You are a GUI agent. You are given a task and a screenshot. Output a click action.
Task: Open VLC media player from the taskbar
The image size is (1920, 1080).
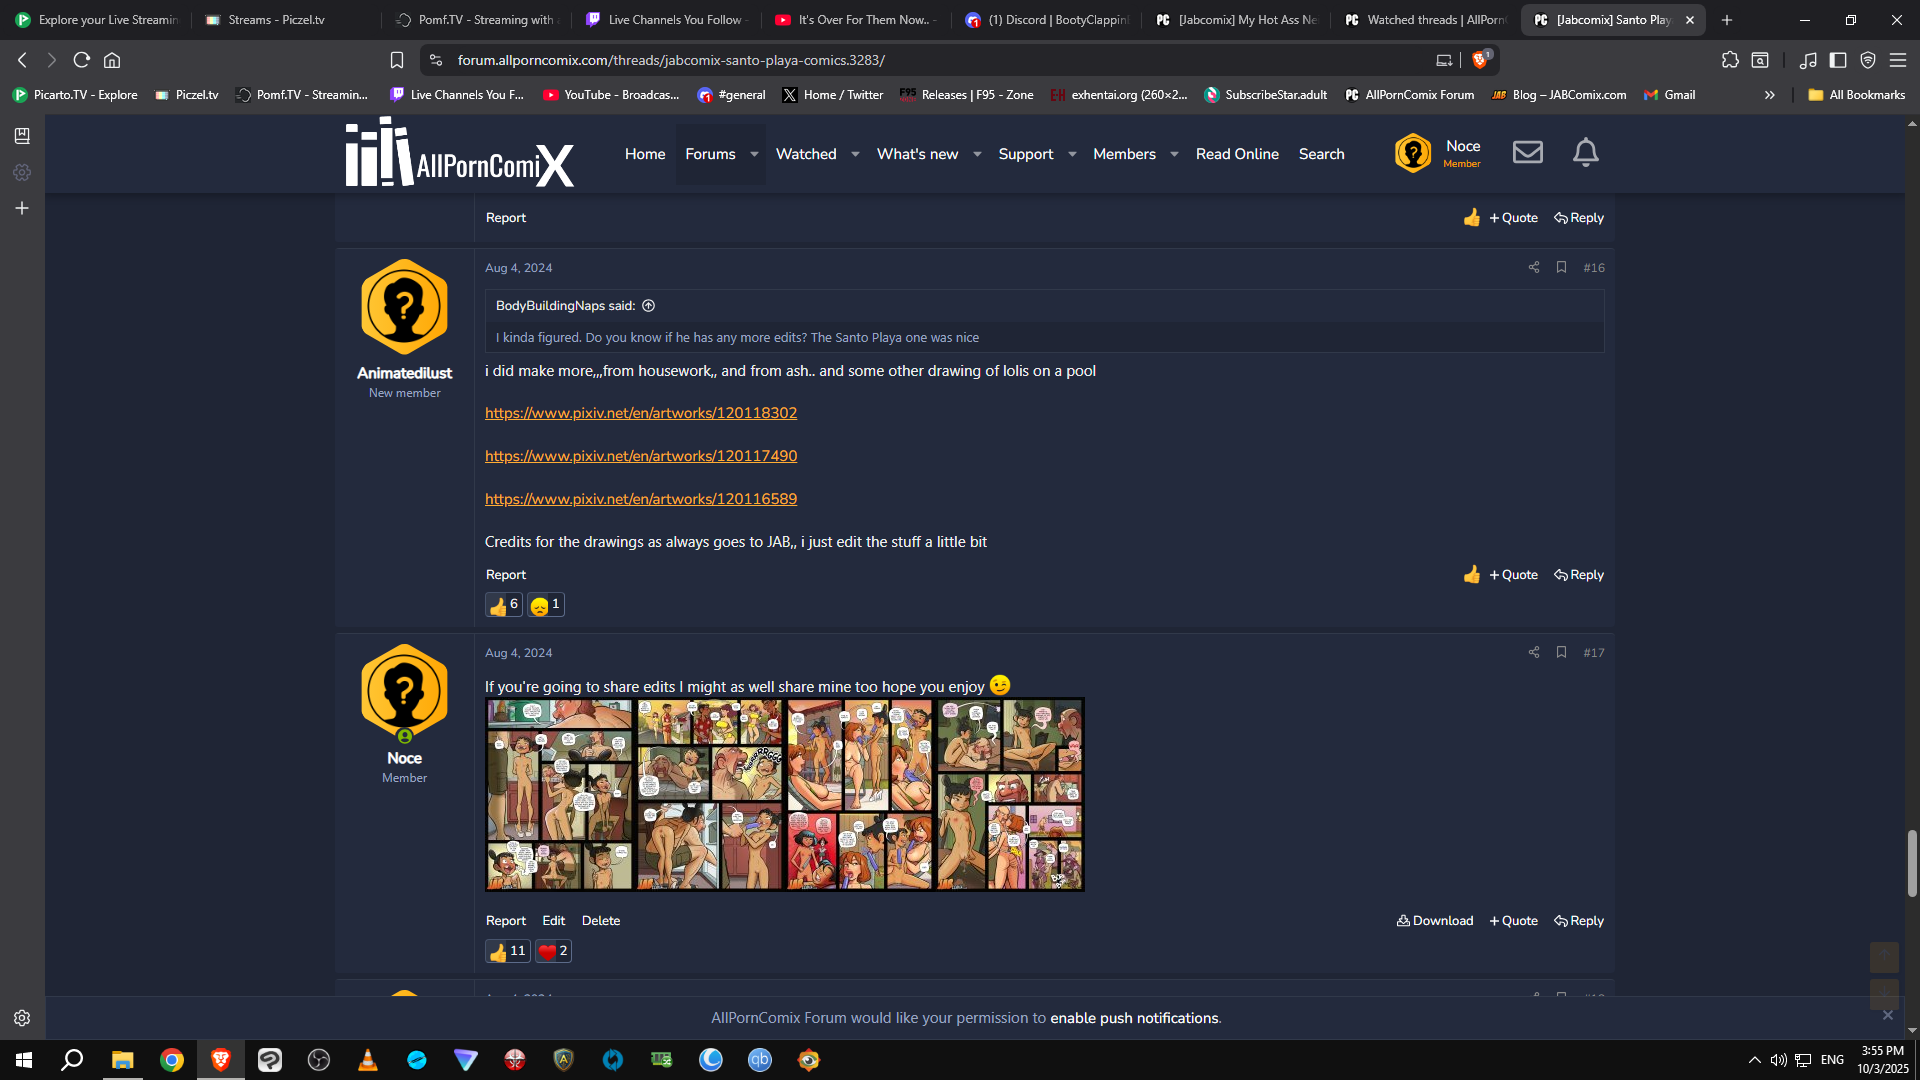click(368, 1060)
